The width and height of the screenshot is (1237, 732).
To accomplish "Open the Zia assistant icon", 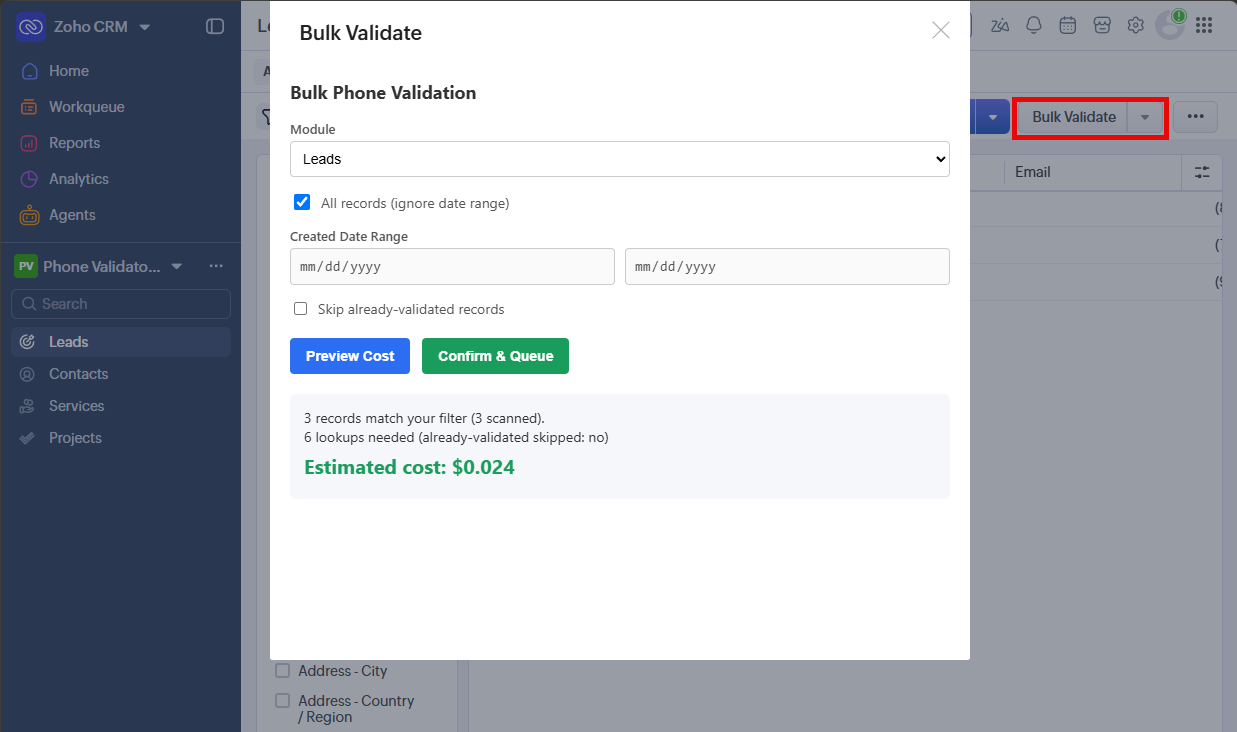I will pyautogui.click(x=1000, y=26).
